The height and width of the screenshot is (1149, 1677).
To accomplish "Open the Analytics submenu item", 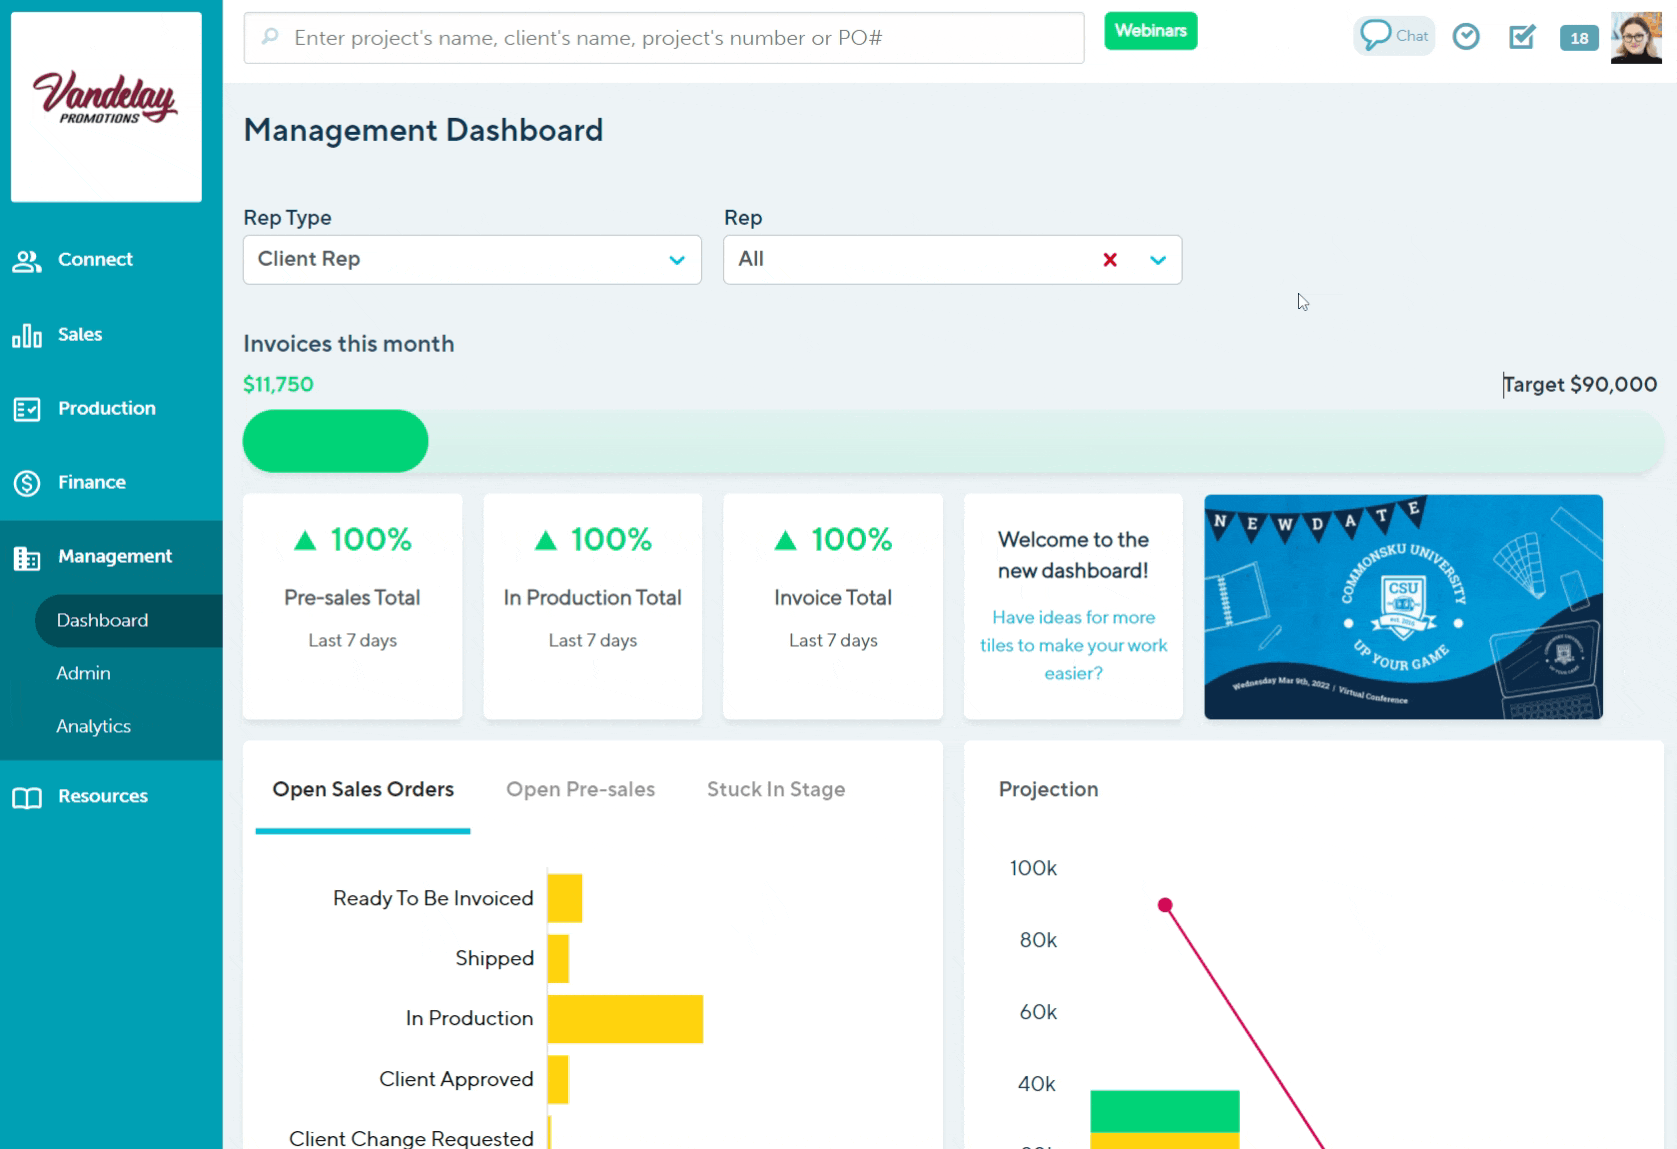I will click(93, 727).
